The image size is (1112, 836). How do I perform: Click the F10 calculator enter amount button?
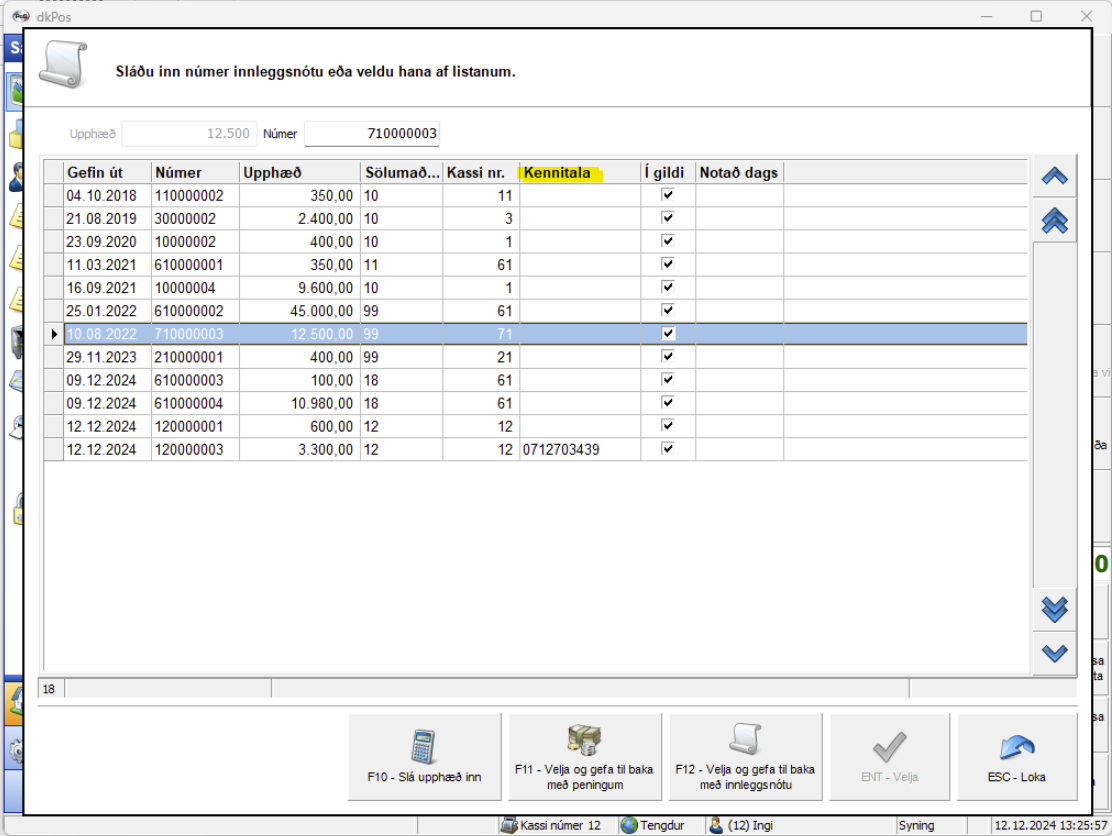pyautogui.click(x=424, y=757)
